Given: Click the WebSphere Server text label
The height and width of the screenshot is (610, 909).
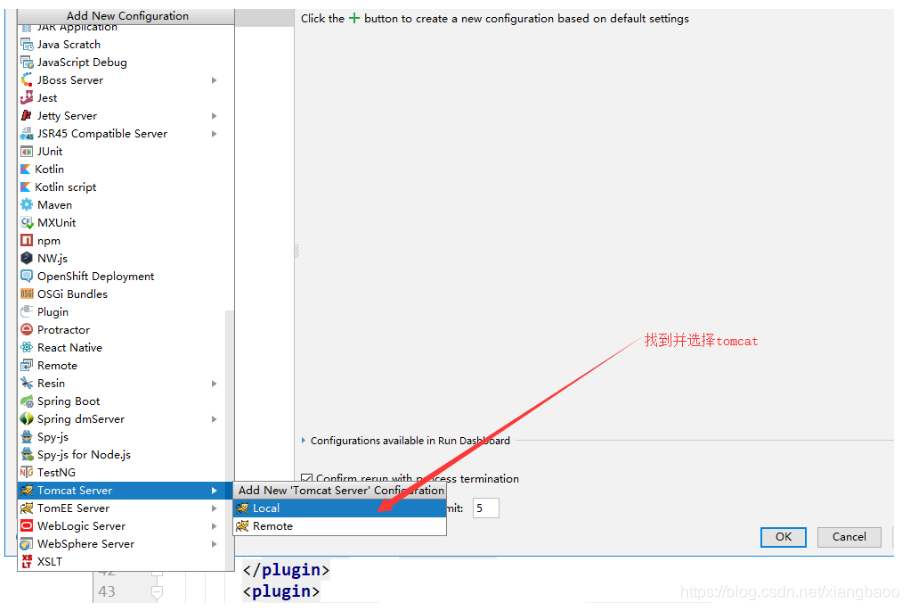Looking at the screenshot, I should tap(86, 544).
